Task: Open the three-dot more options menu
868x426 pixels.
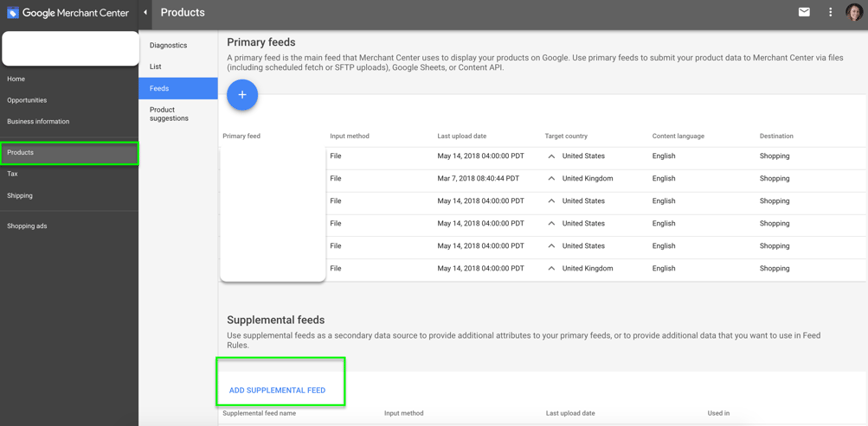Action: point(830,12)
